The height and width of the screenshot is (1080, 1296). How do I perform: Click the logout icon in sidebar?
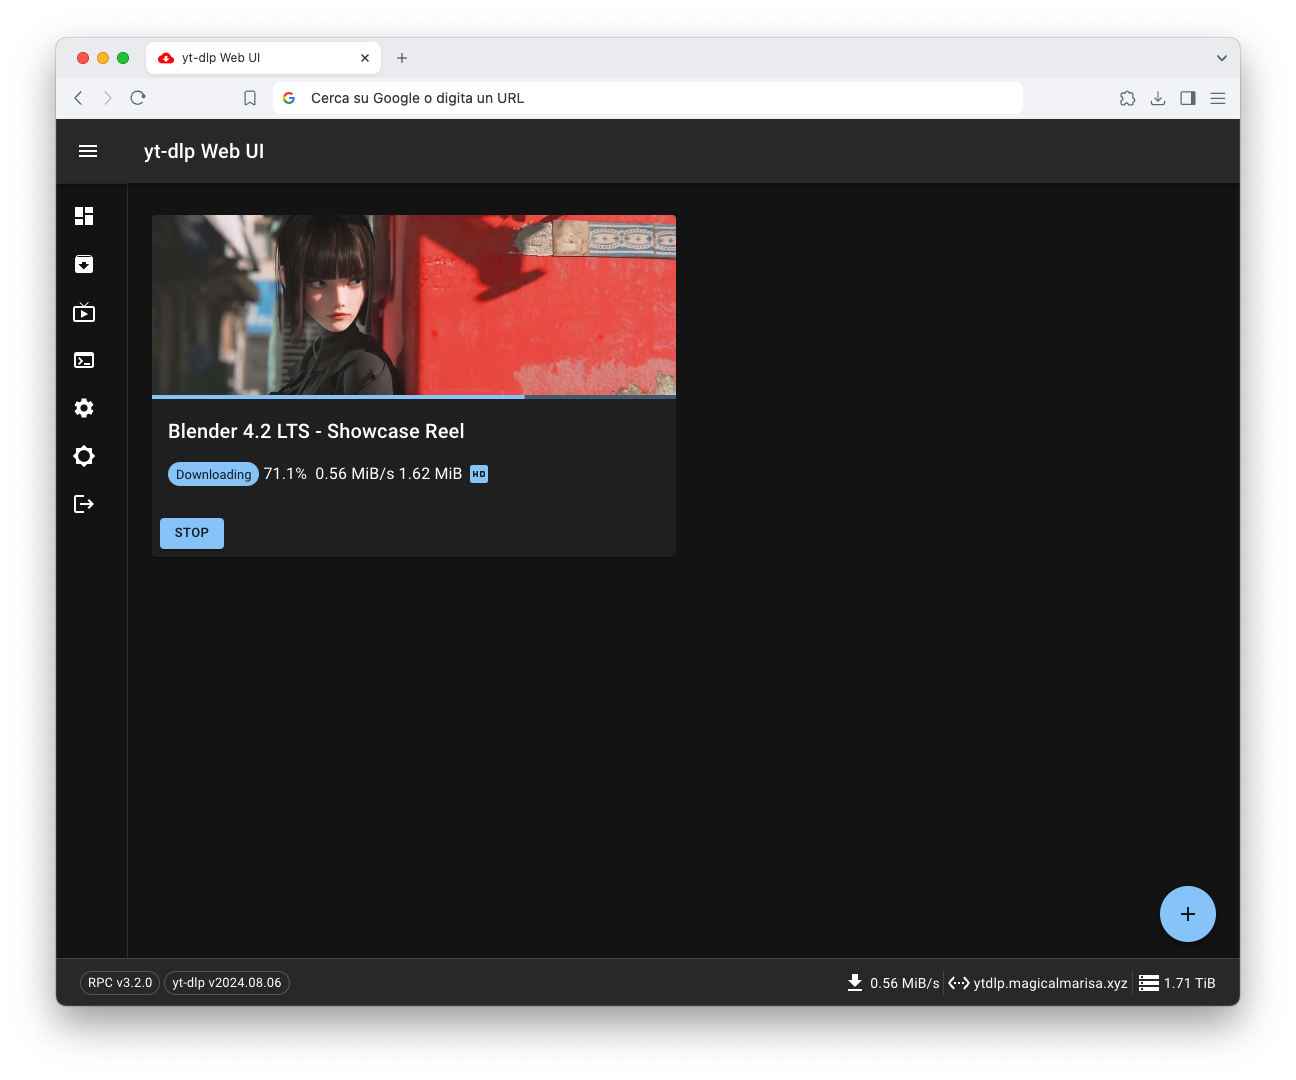coord(84,504)
